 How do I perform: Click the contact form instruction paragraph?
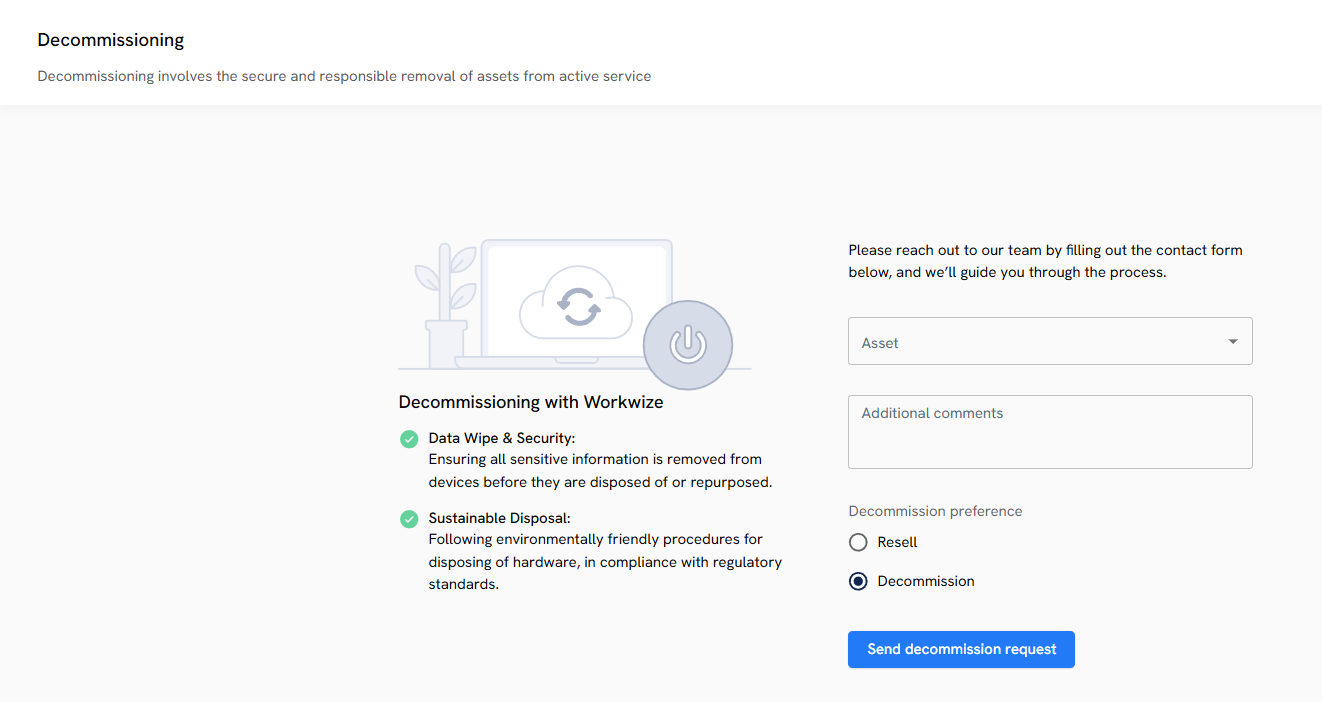coord(1045,261)
